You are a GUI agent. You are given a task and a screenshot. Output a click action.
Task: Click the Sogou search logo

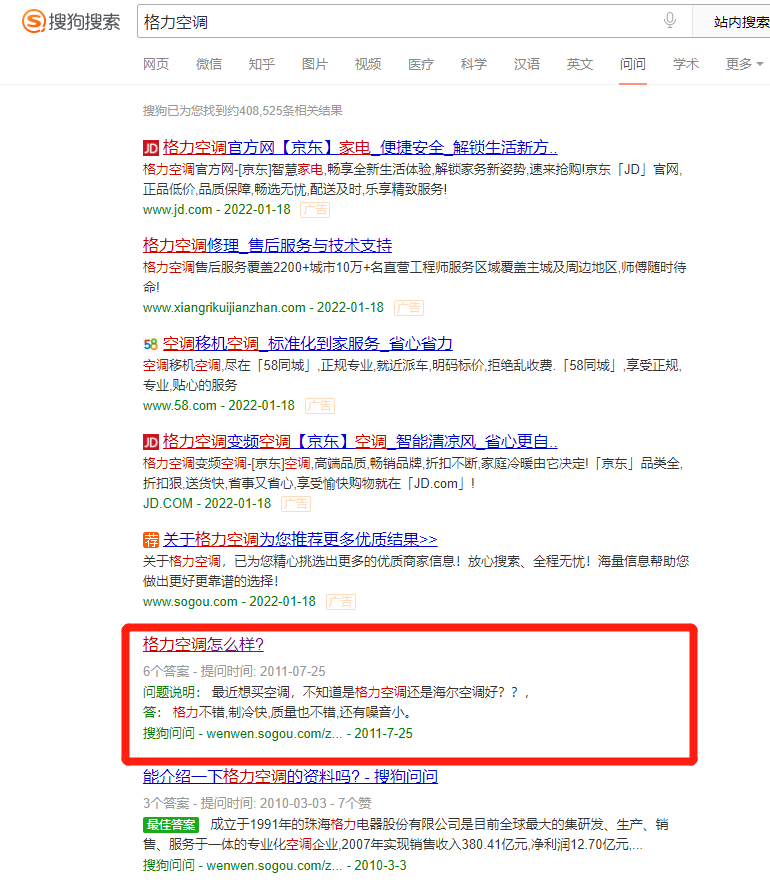tap(71, 21)
